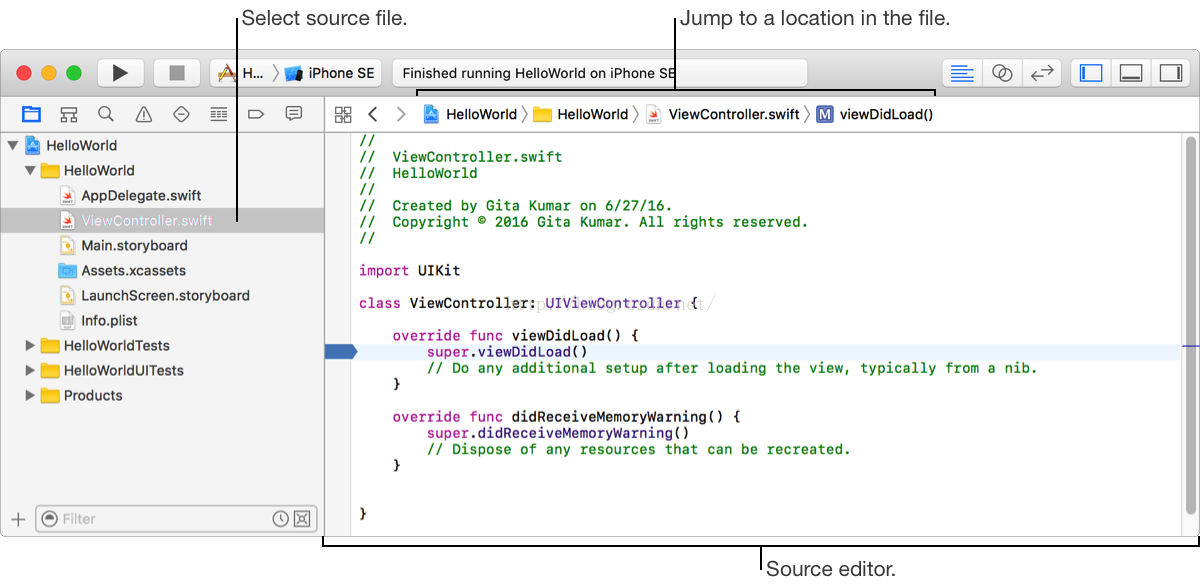Toggle the Navigator panel visibility

point(1092,73)
